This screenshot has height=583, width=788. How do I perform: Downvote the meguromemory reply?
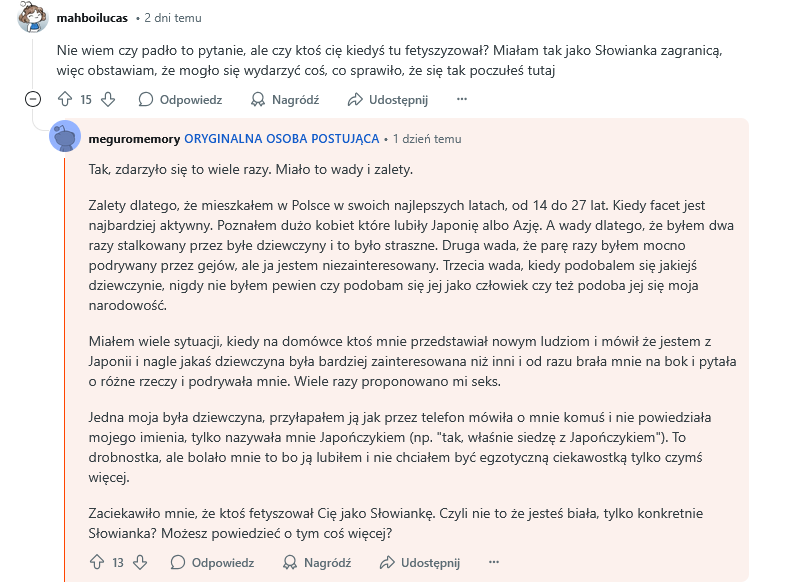point(140,563)
